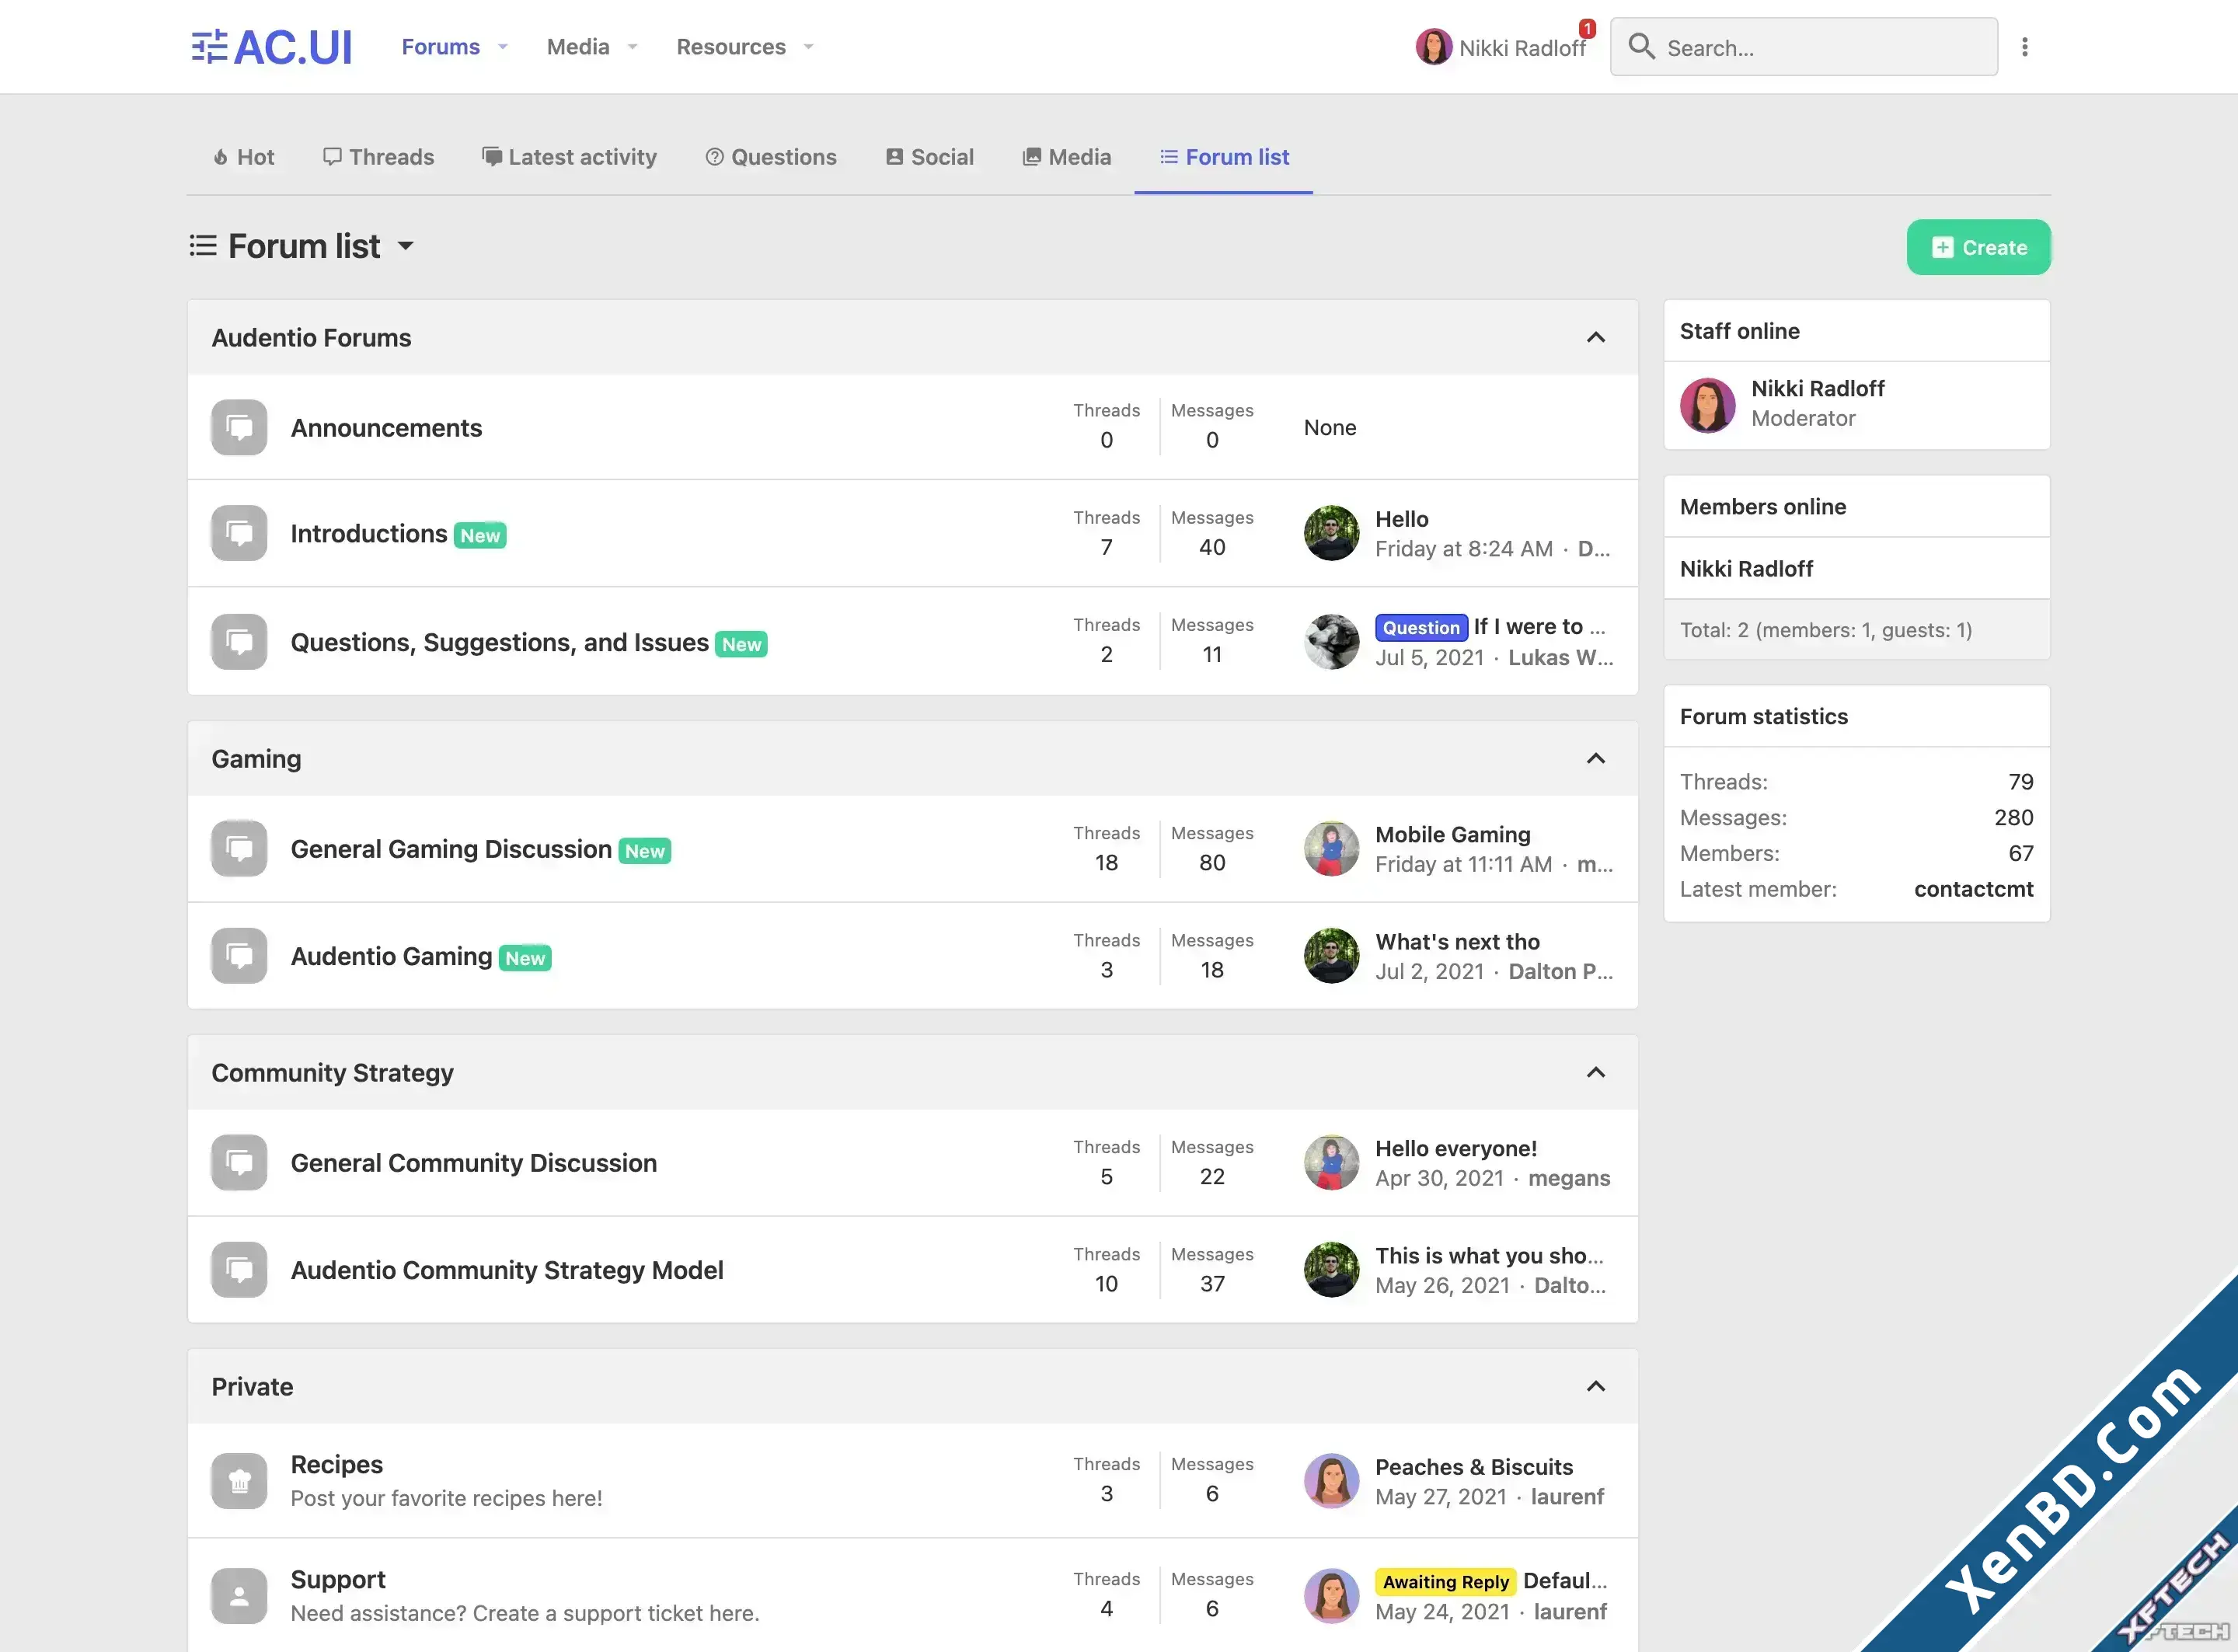This screenshot has height=1652, width=2238.
Task: Click the Announcements forum icon
Action: [239, 427]
